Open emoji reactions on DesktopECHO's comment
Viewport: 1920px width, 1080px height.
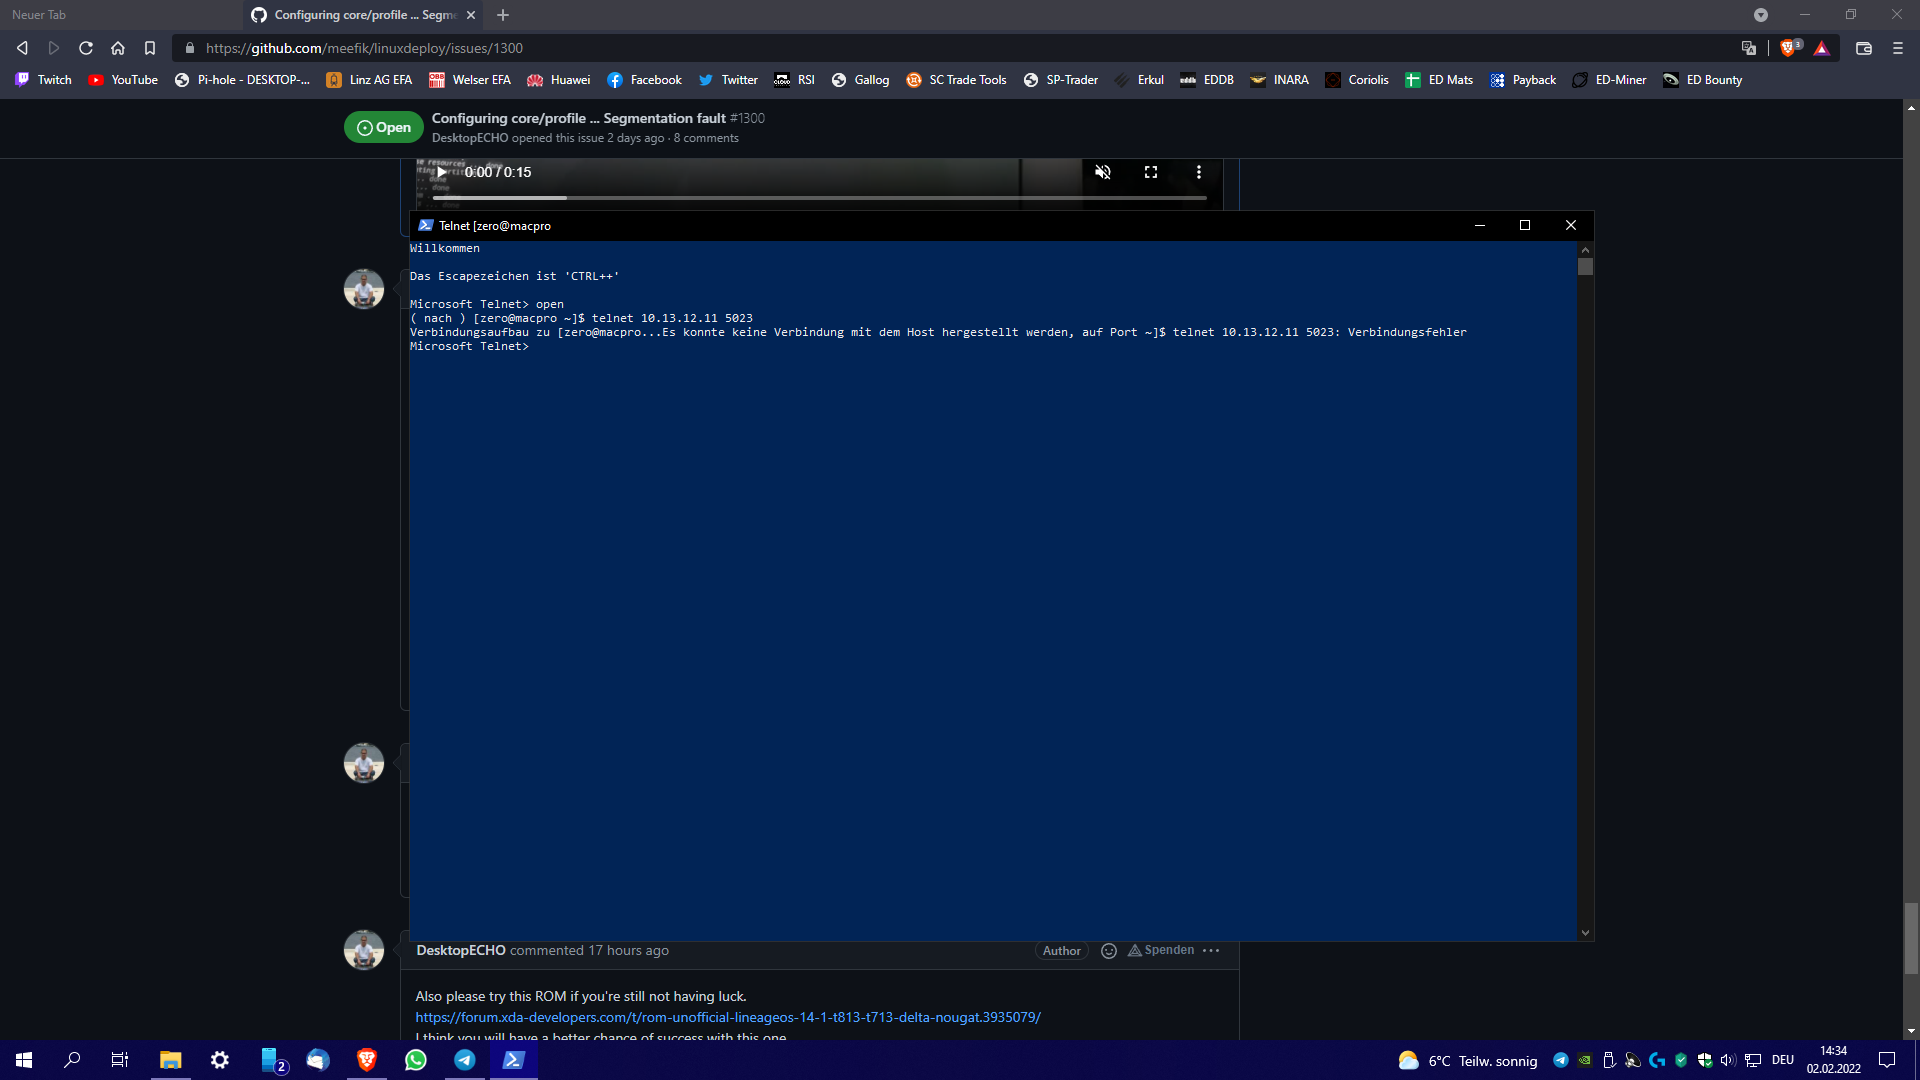1109,951
